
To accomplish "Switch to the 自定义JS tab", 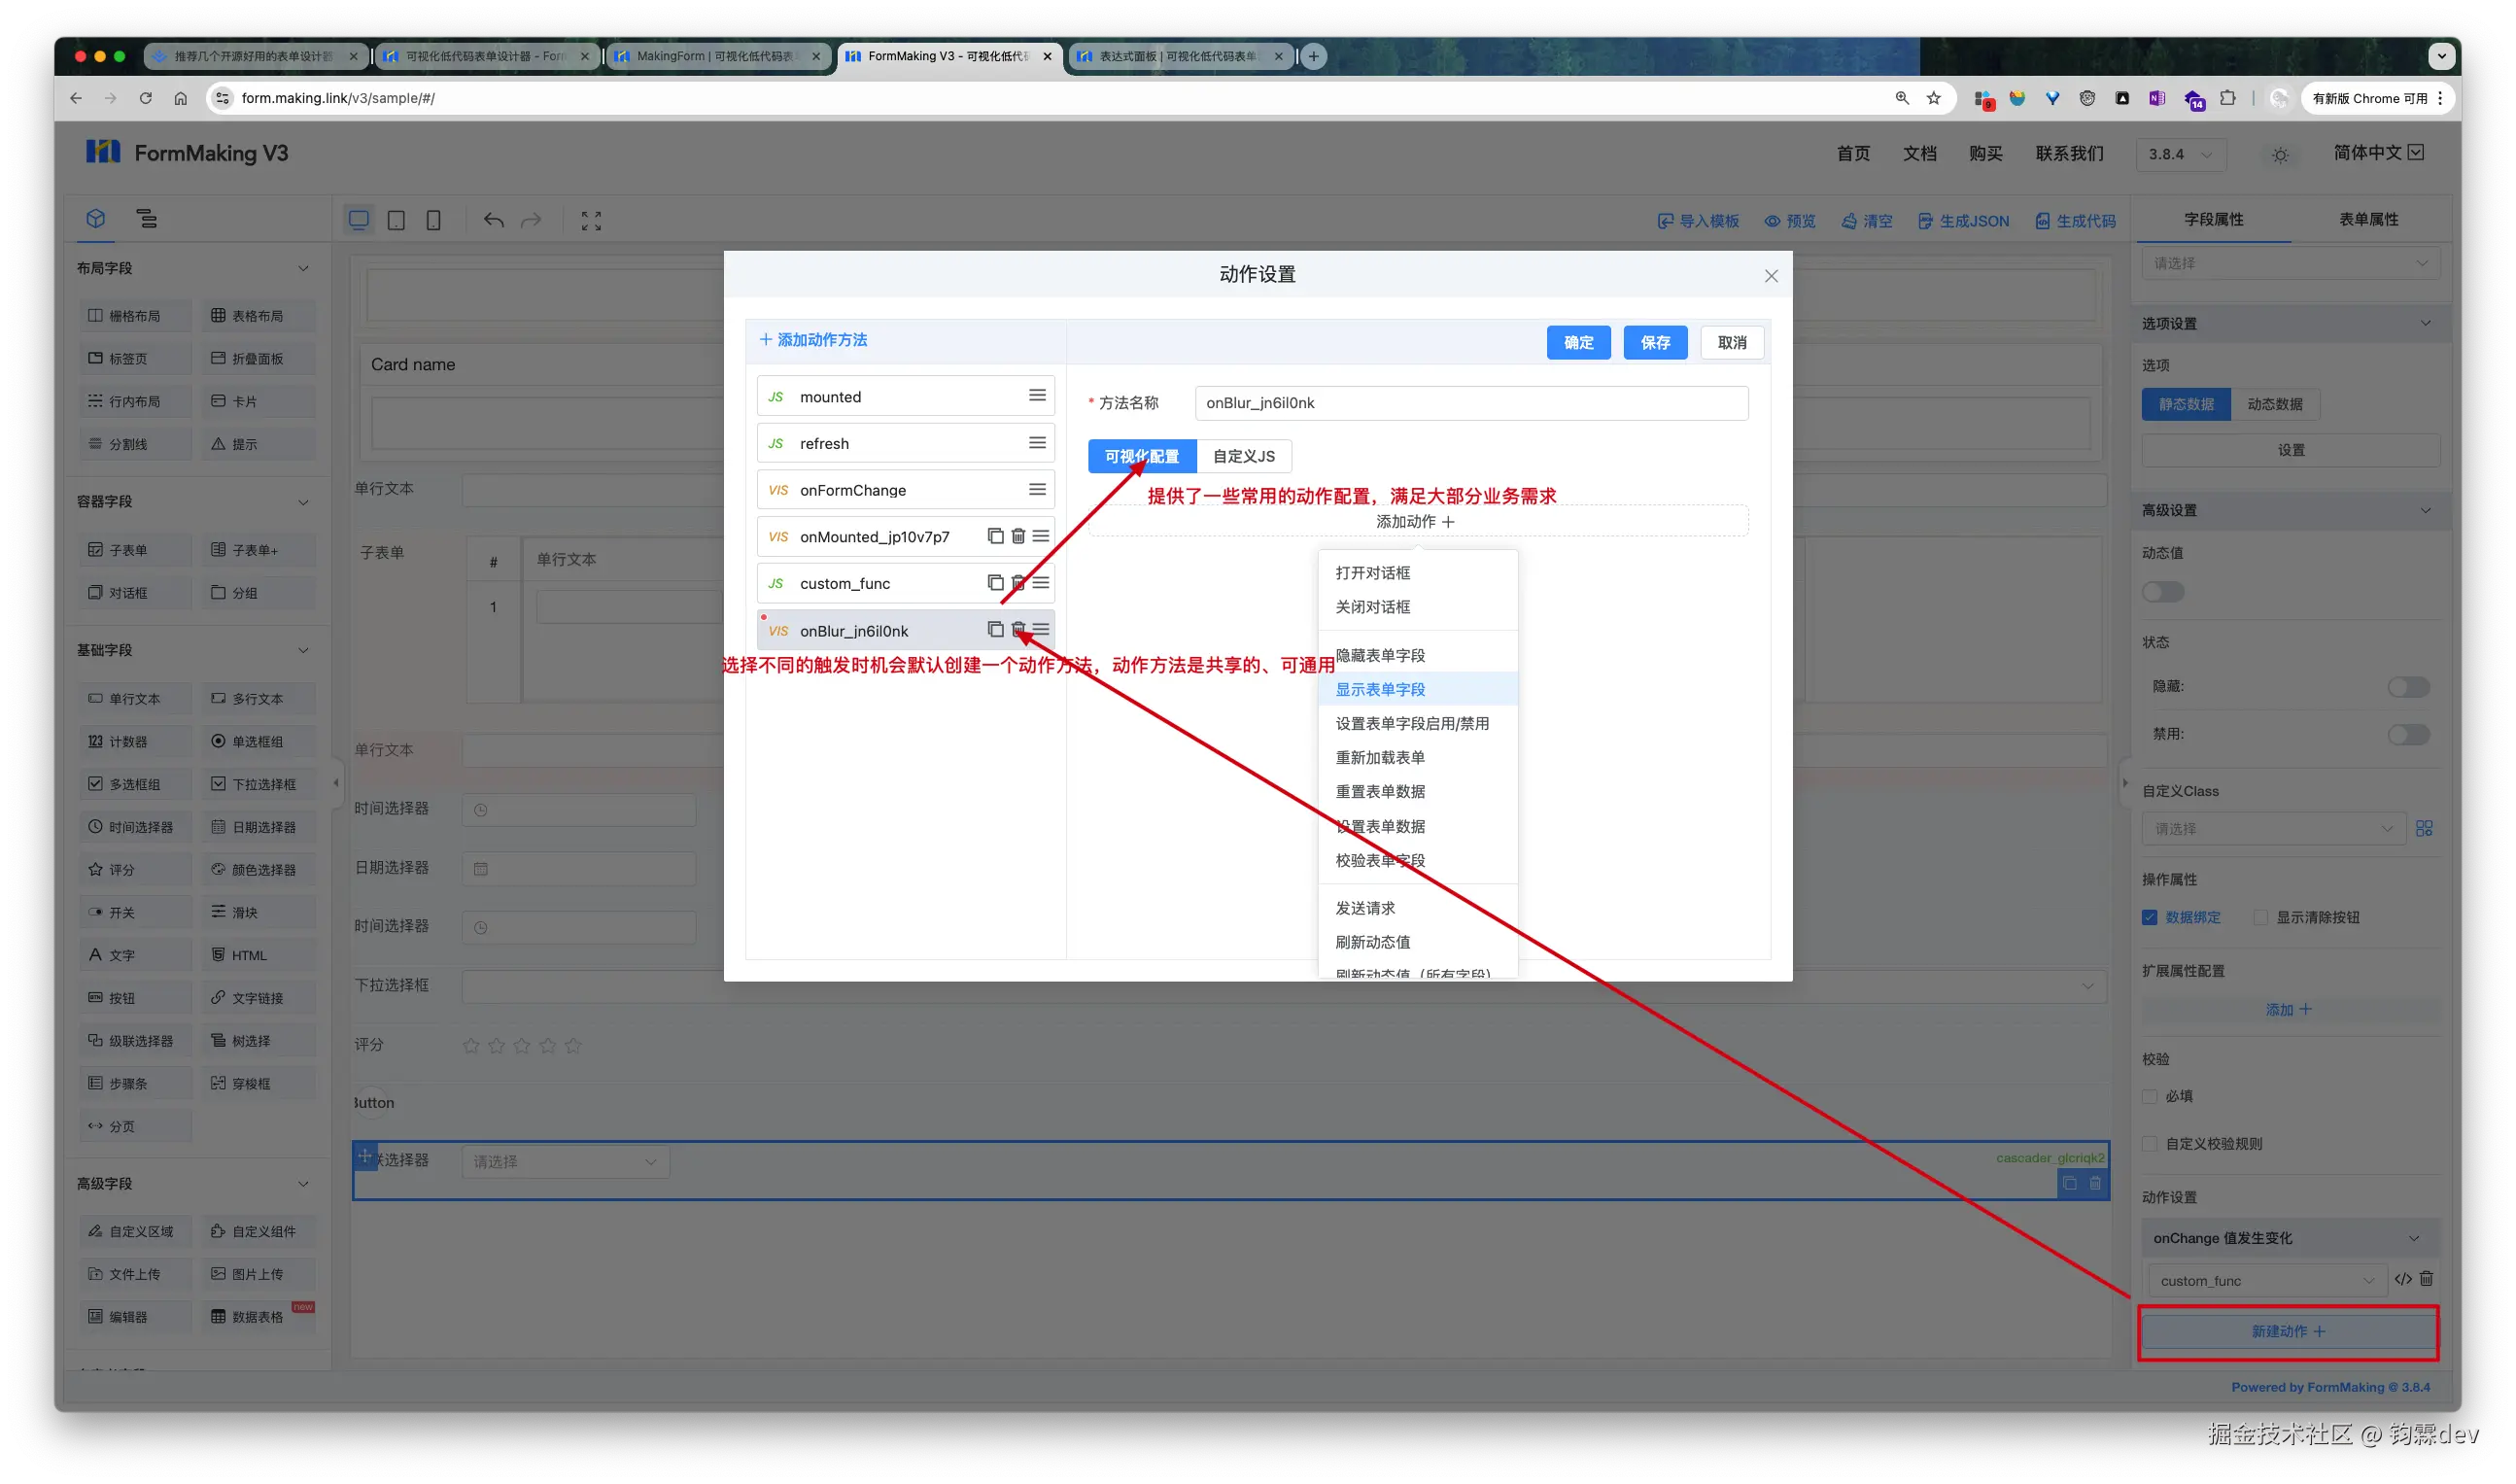I will [1243, 456].
